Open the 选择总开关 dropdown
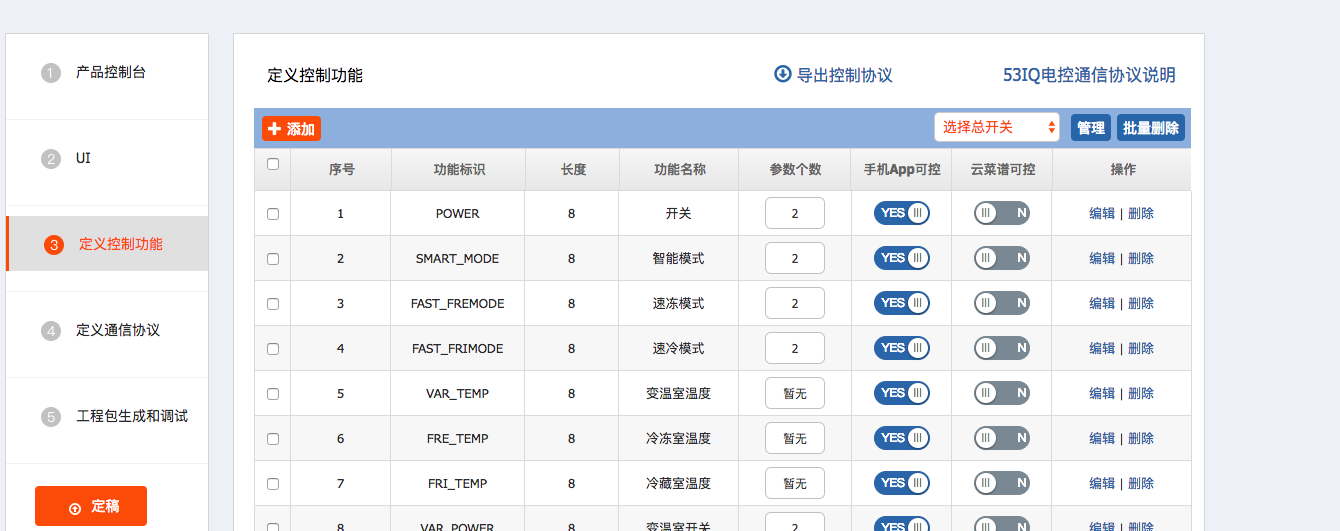 tap(996, 127)
